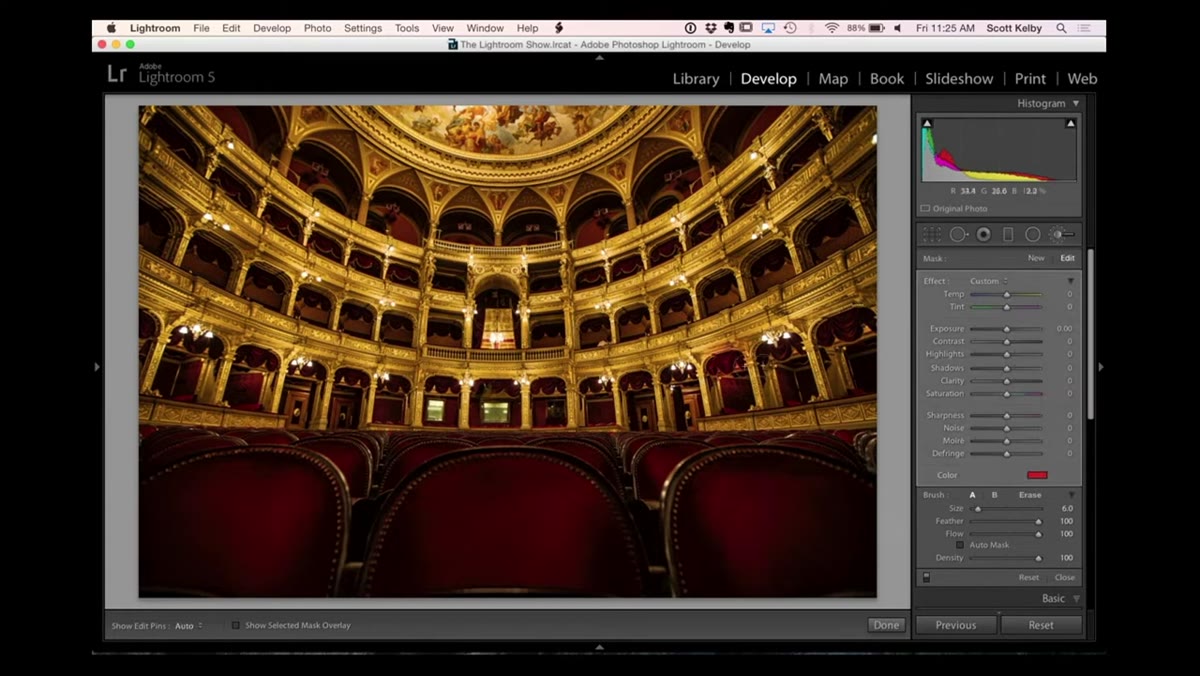Open the red Color swatch picker
The image size is (1200, 676).
click(x=1037, y=475)
